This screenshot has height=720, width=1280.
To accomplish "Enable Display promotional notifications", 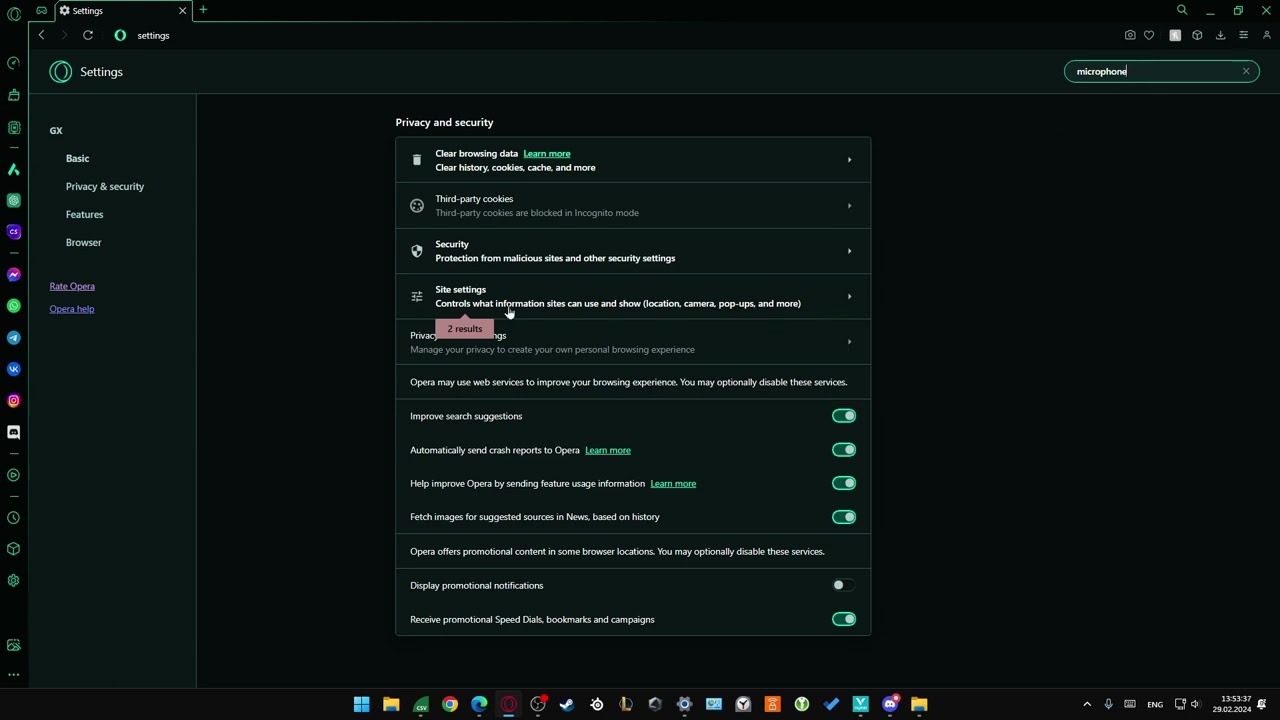I will (x=844, y=585).
